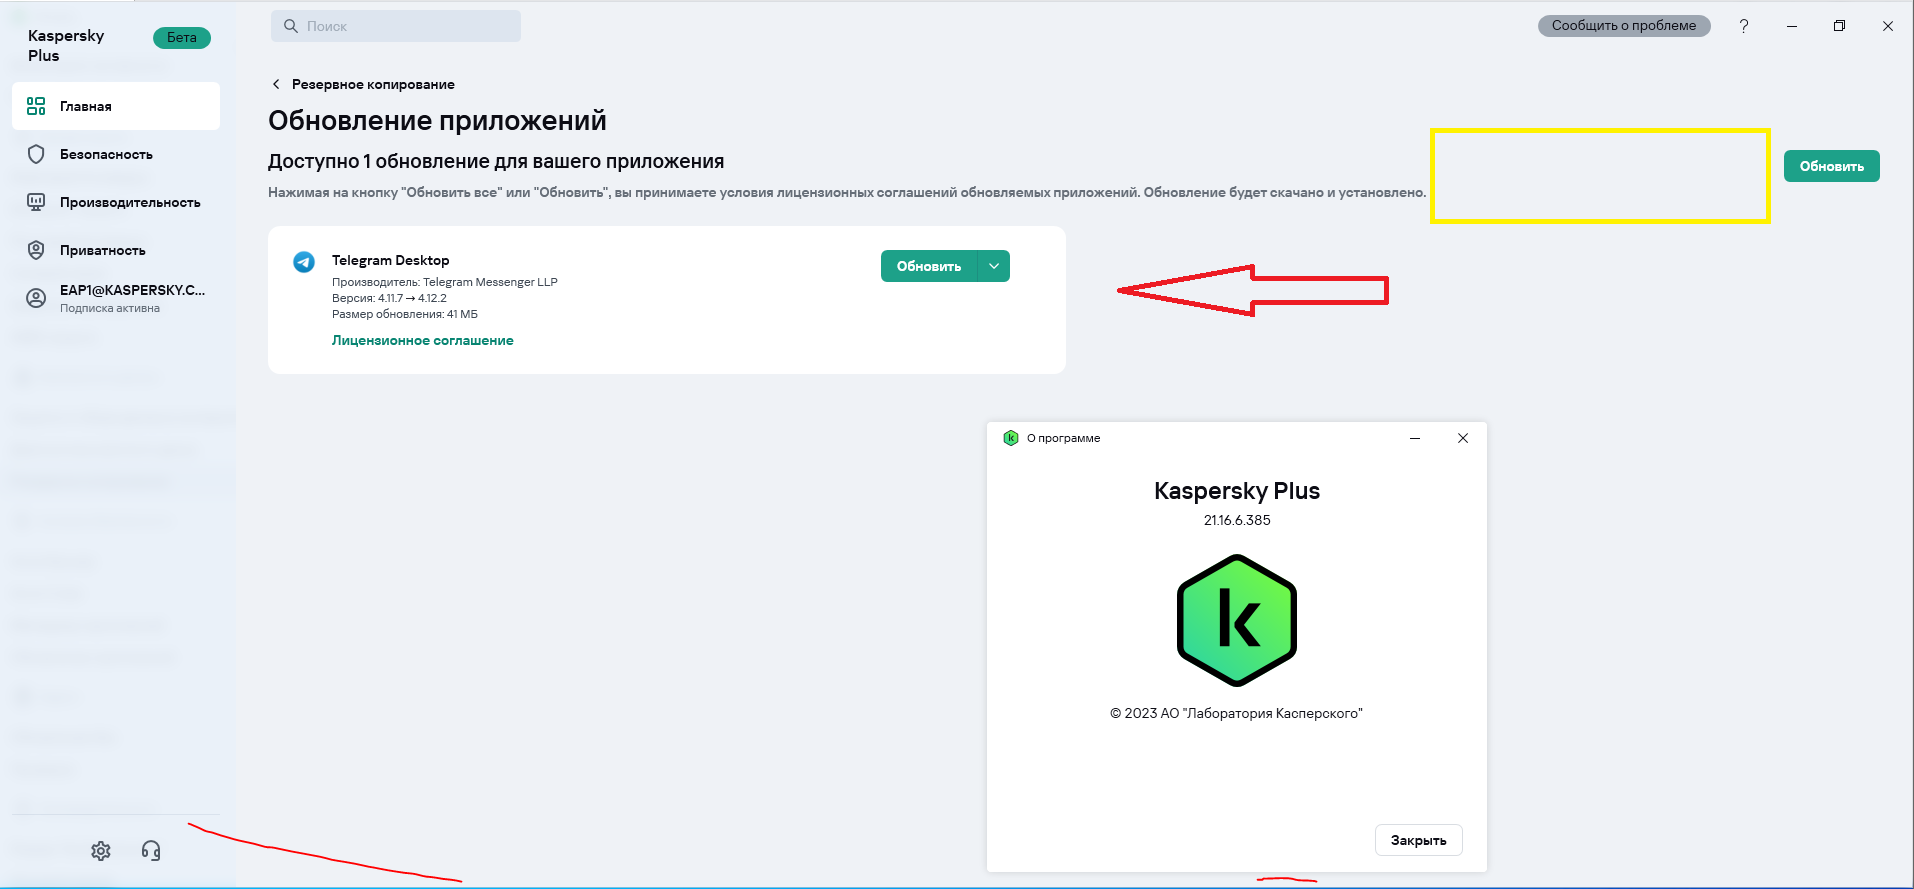The width and height of the screenshot is (1914, 889).
Task: Open the Безопасность section
Action: point(116,154)
